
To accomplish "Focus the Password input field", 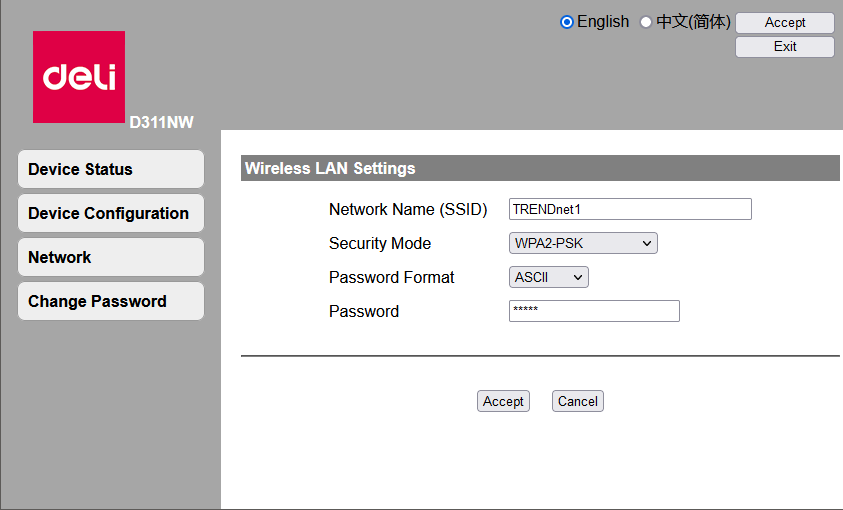I will point(594,311).
